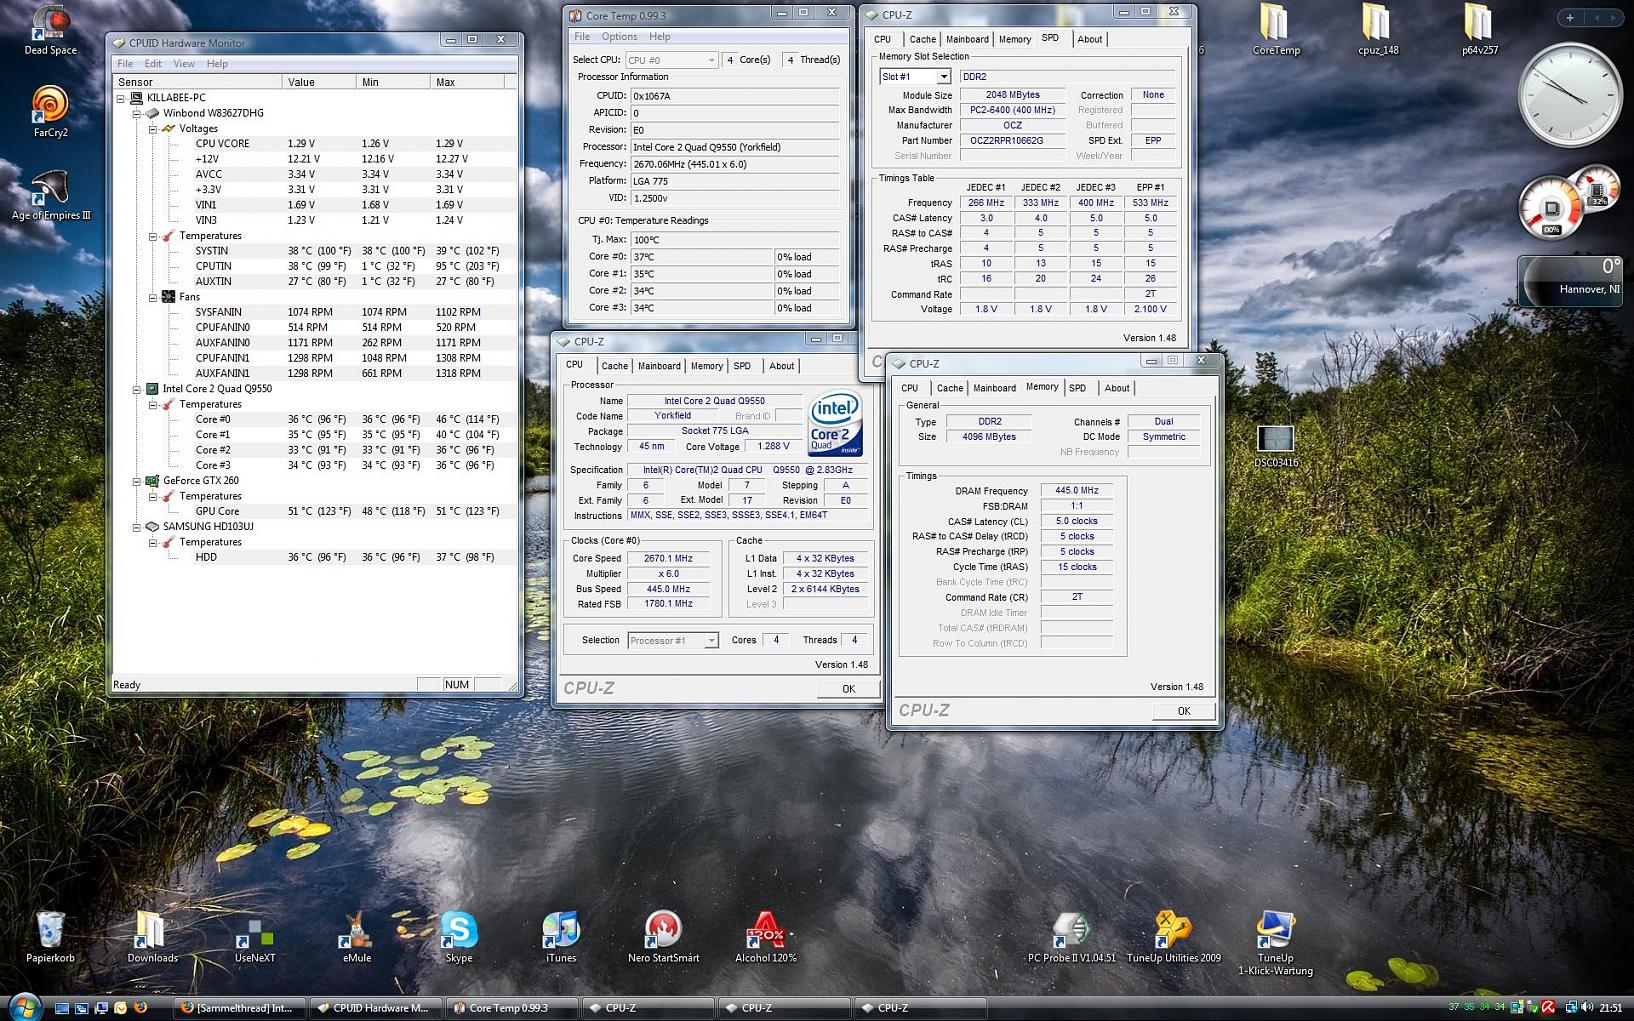Open the iTunes desktop icon
Viewport: 1634px width, 1021px height.
coord(561,937)
